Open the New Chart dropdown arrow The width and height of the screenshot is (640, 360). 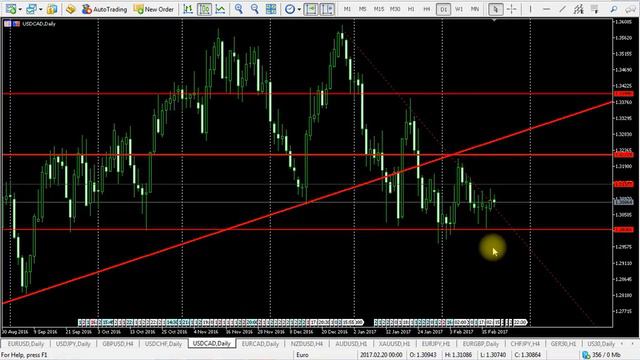pos(20,9)
